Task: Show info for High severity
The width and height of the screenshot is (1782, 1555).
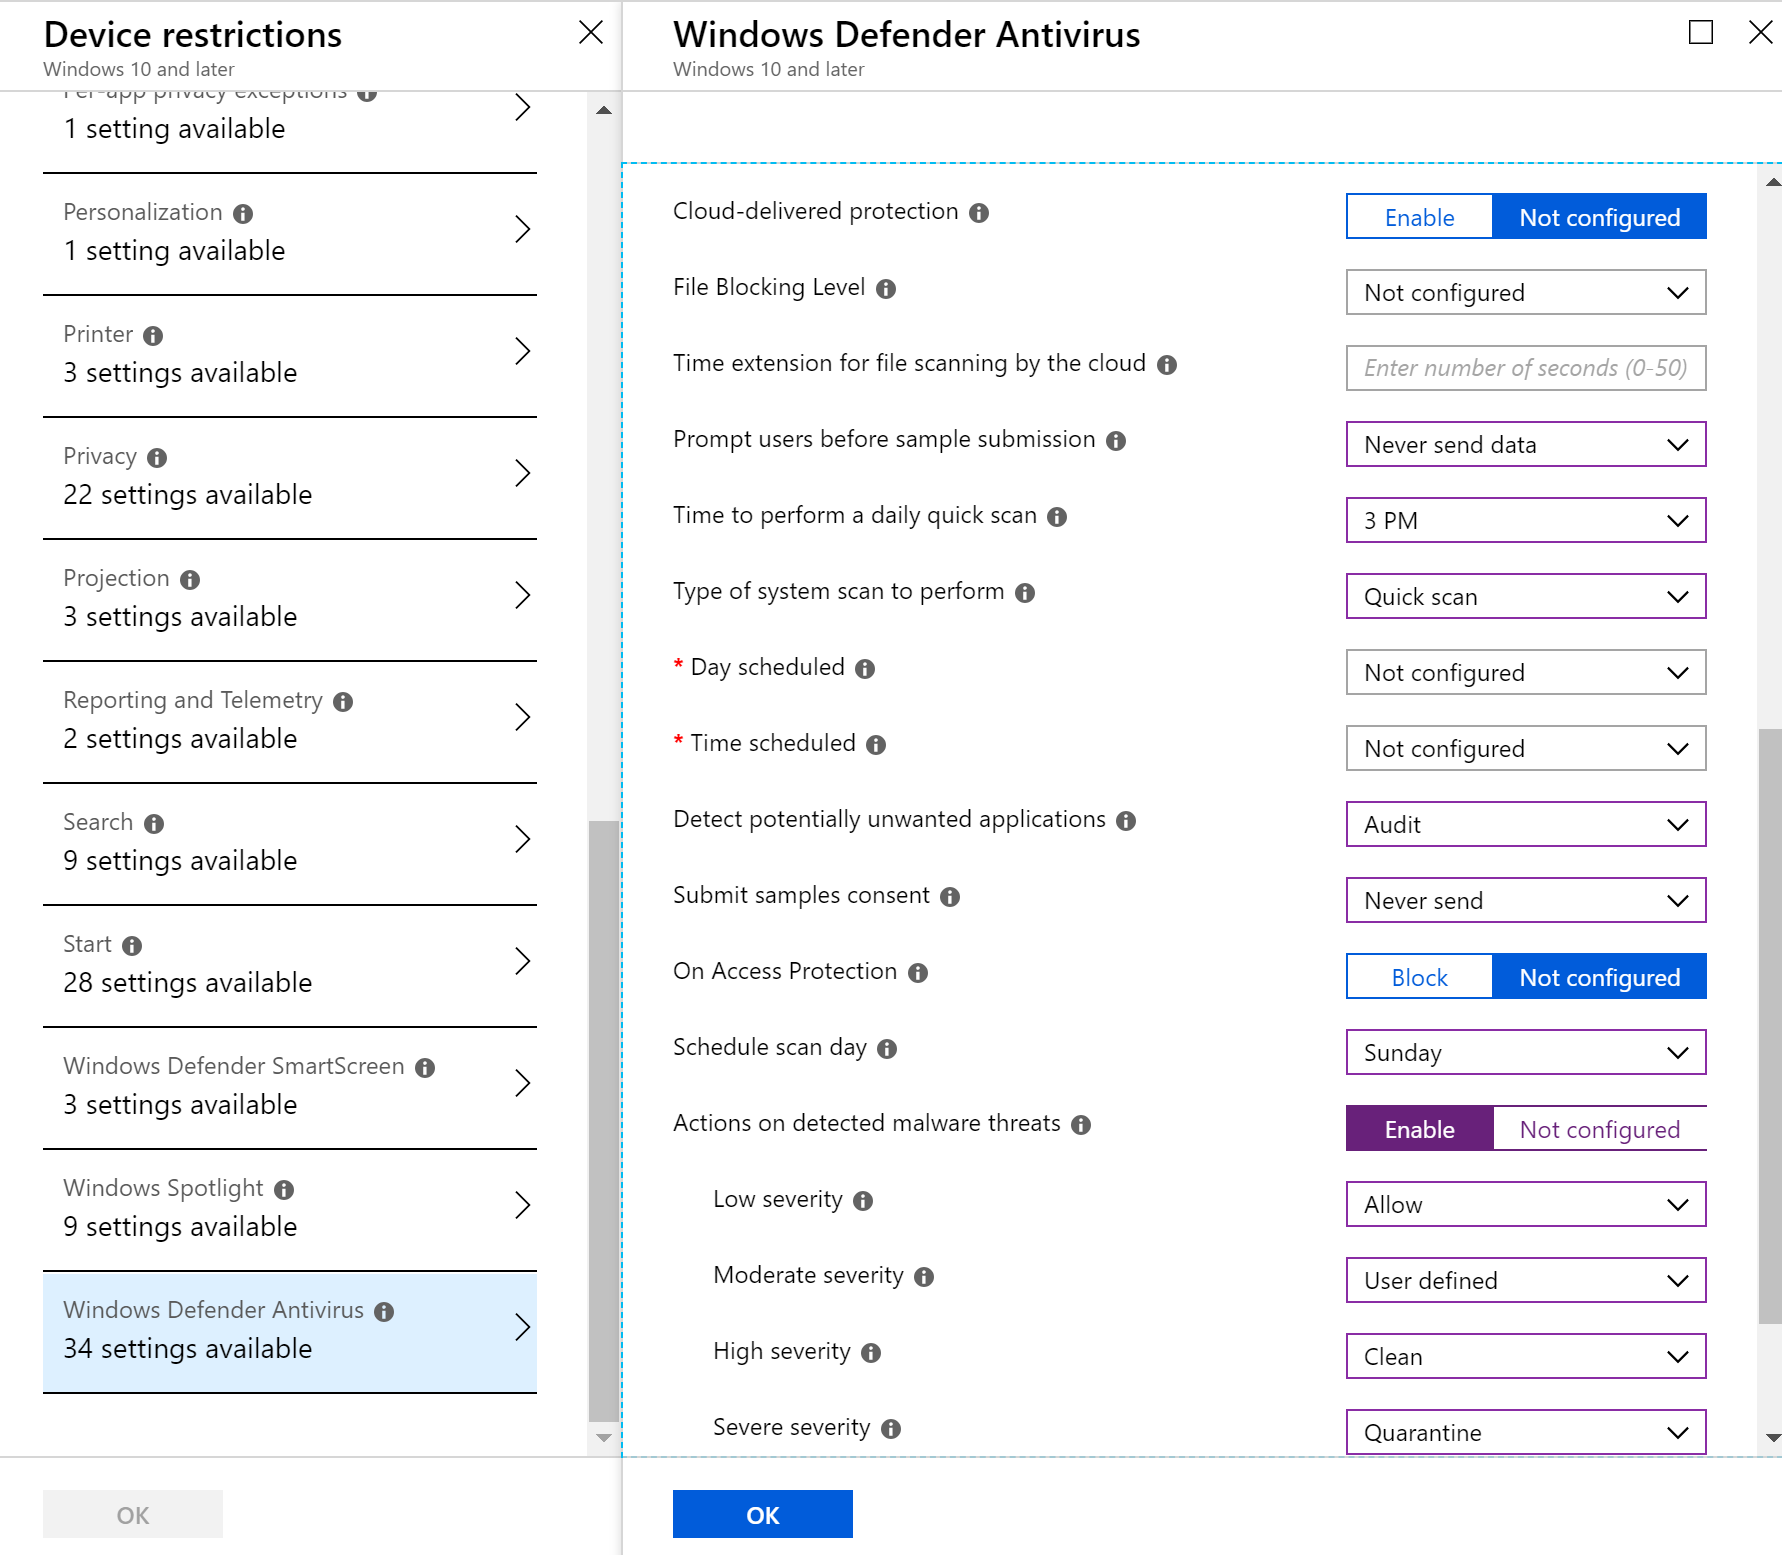Action: [871, 1353]
